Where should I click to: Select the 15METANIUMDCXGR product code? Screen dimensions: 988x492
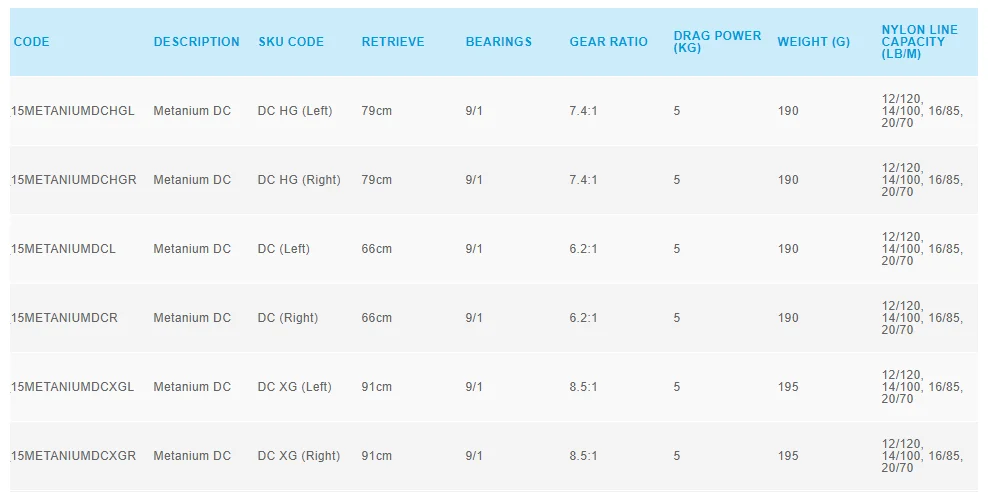[74, 456]
